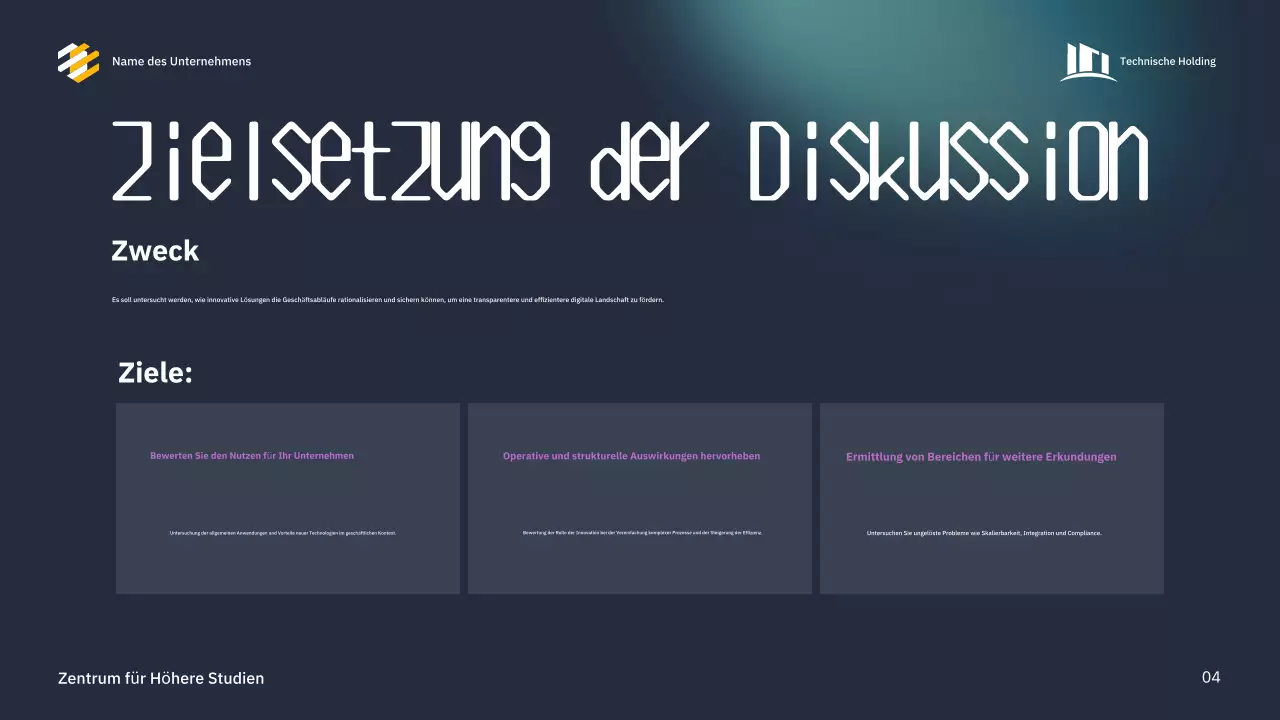Click empty bottom area of third card
This screenshot has height=720, width=1280.
tap(992, 570)
